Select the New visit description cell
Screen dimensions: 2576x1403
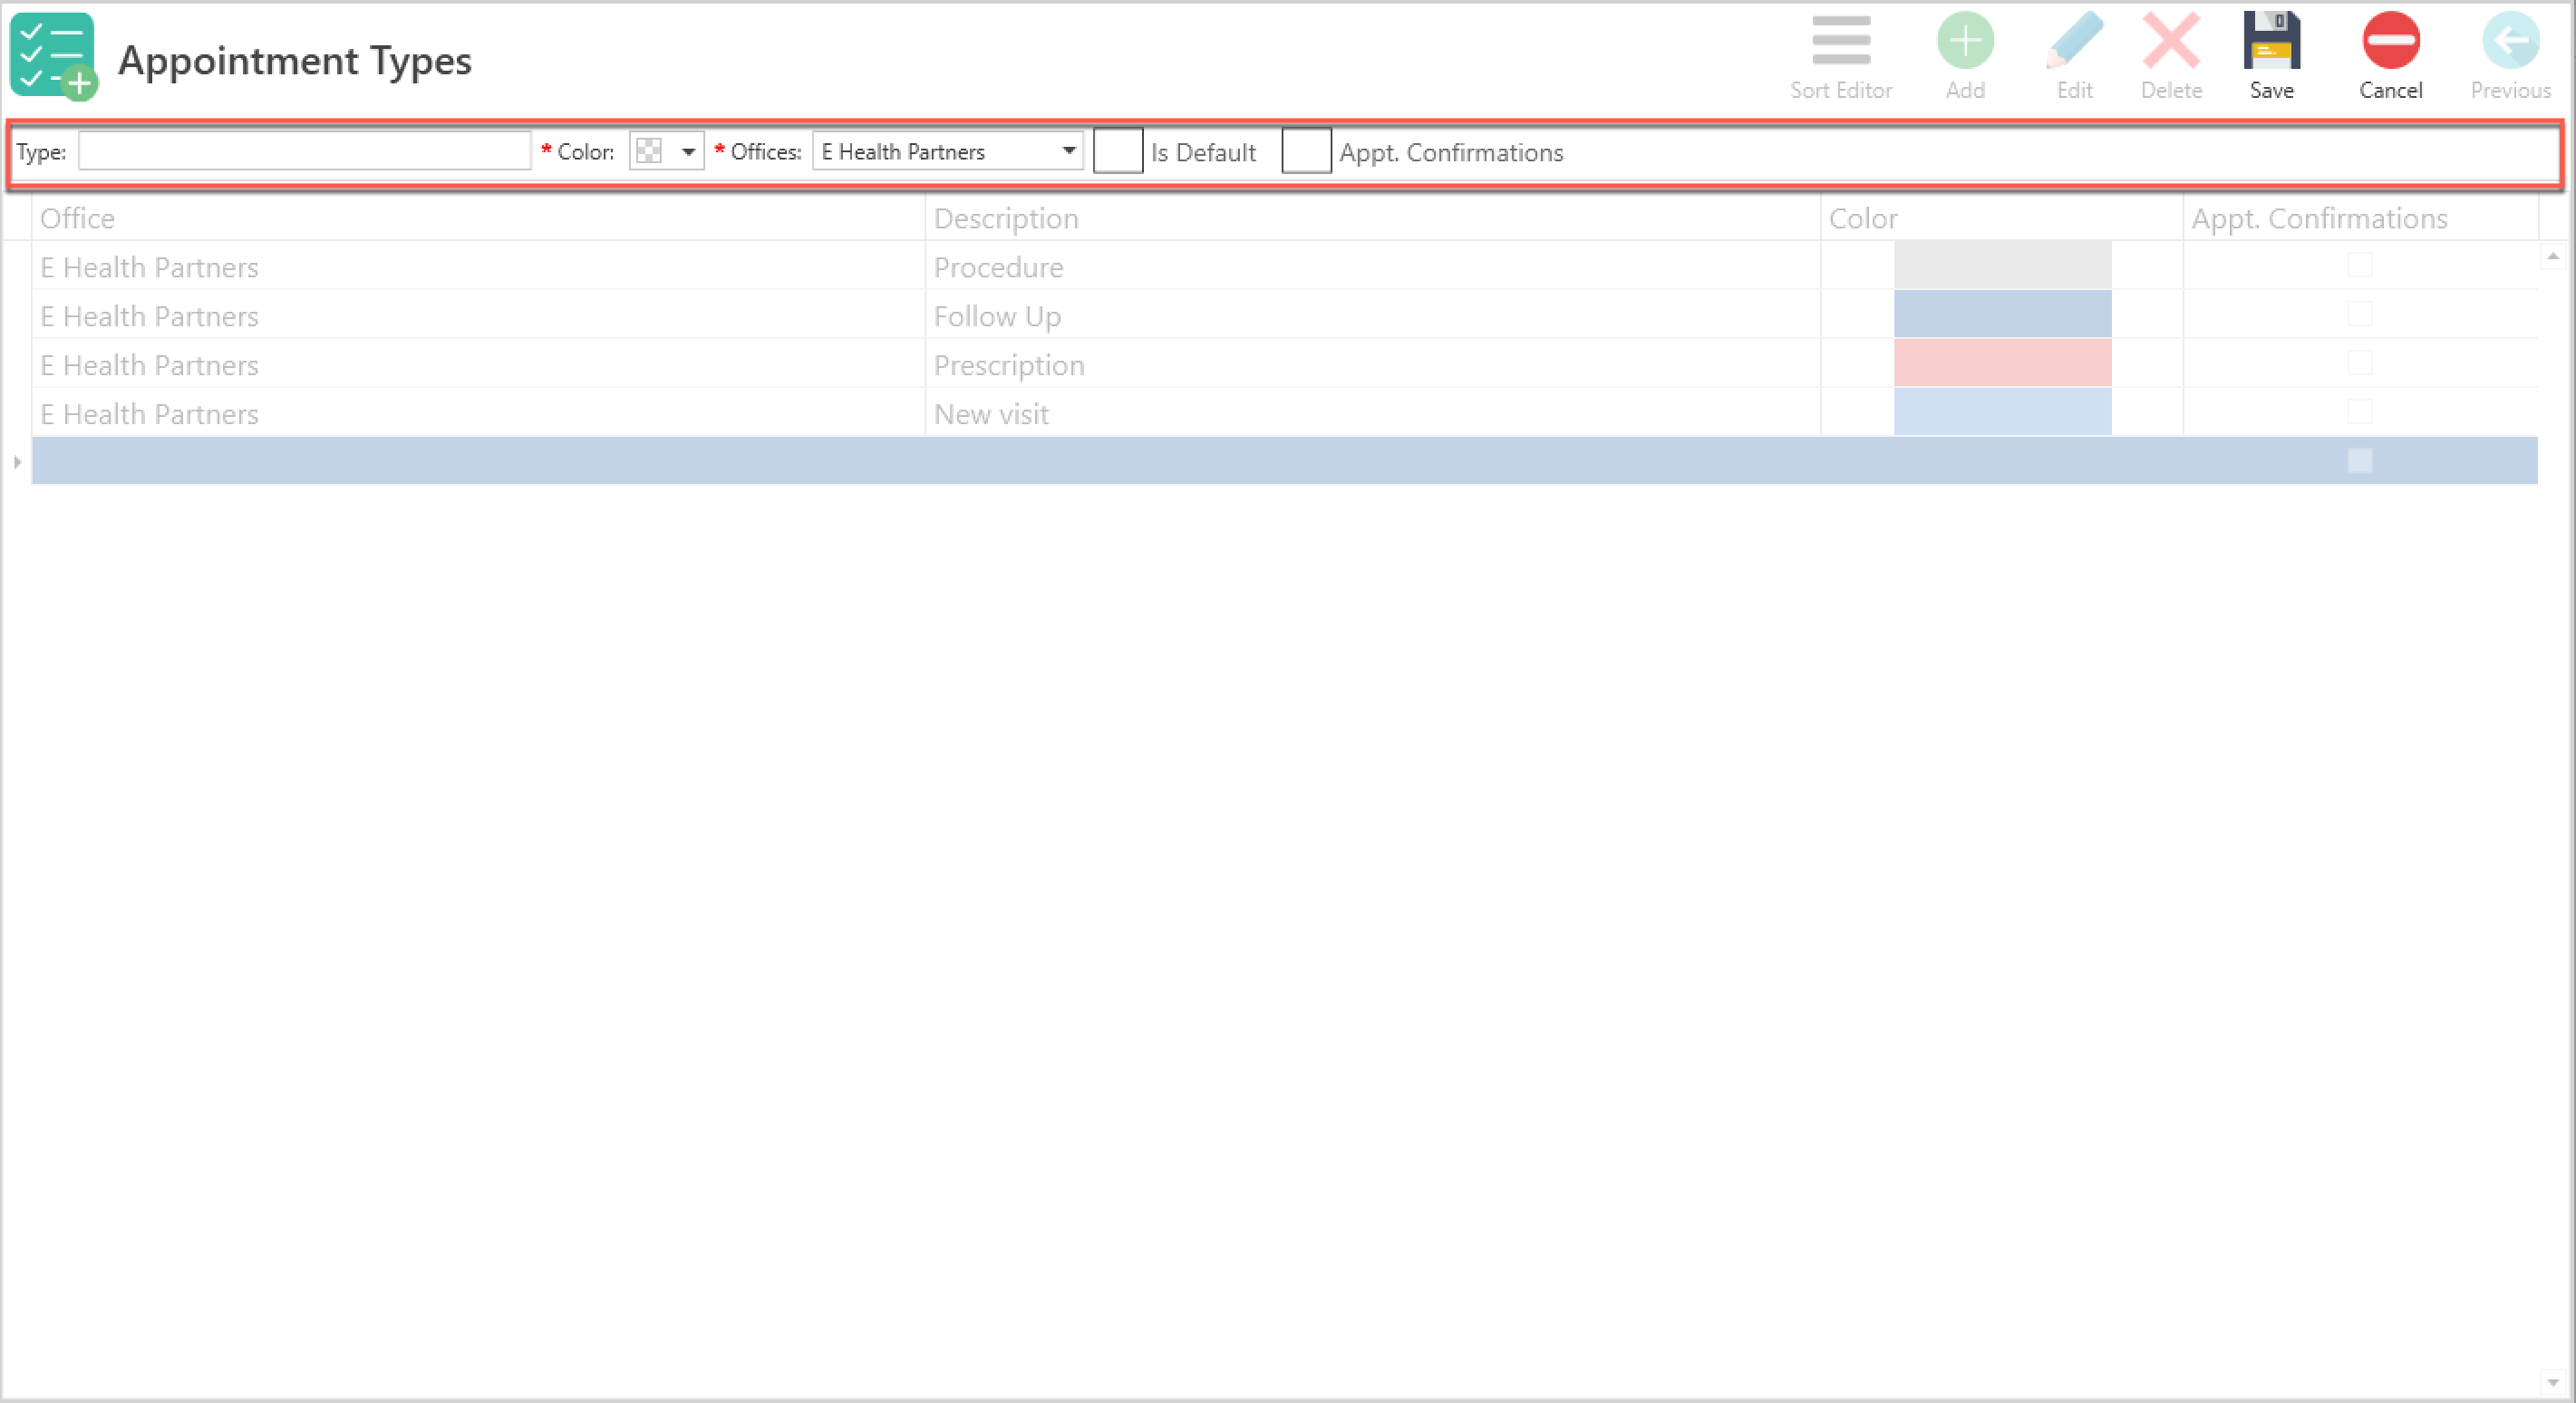coord(991,414)
